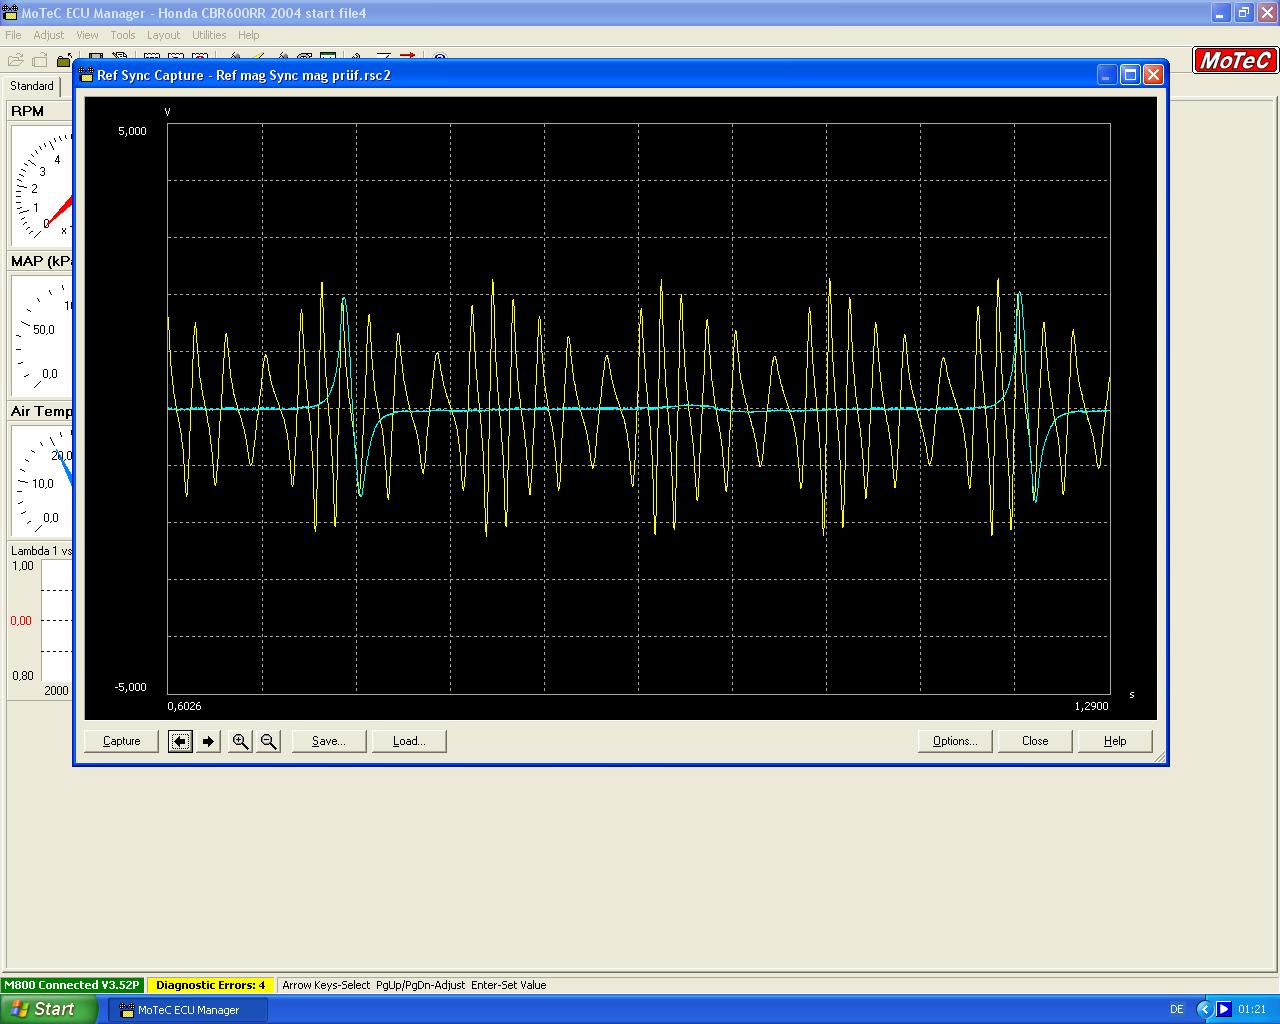Open the Adjust menu
Viewport: 1280px width, 1024px height.
coord(48,35)
